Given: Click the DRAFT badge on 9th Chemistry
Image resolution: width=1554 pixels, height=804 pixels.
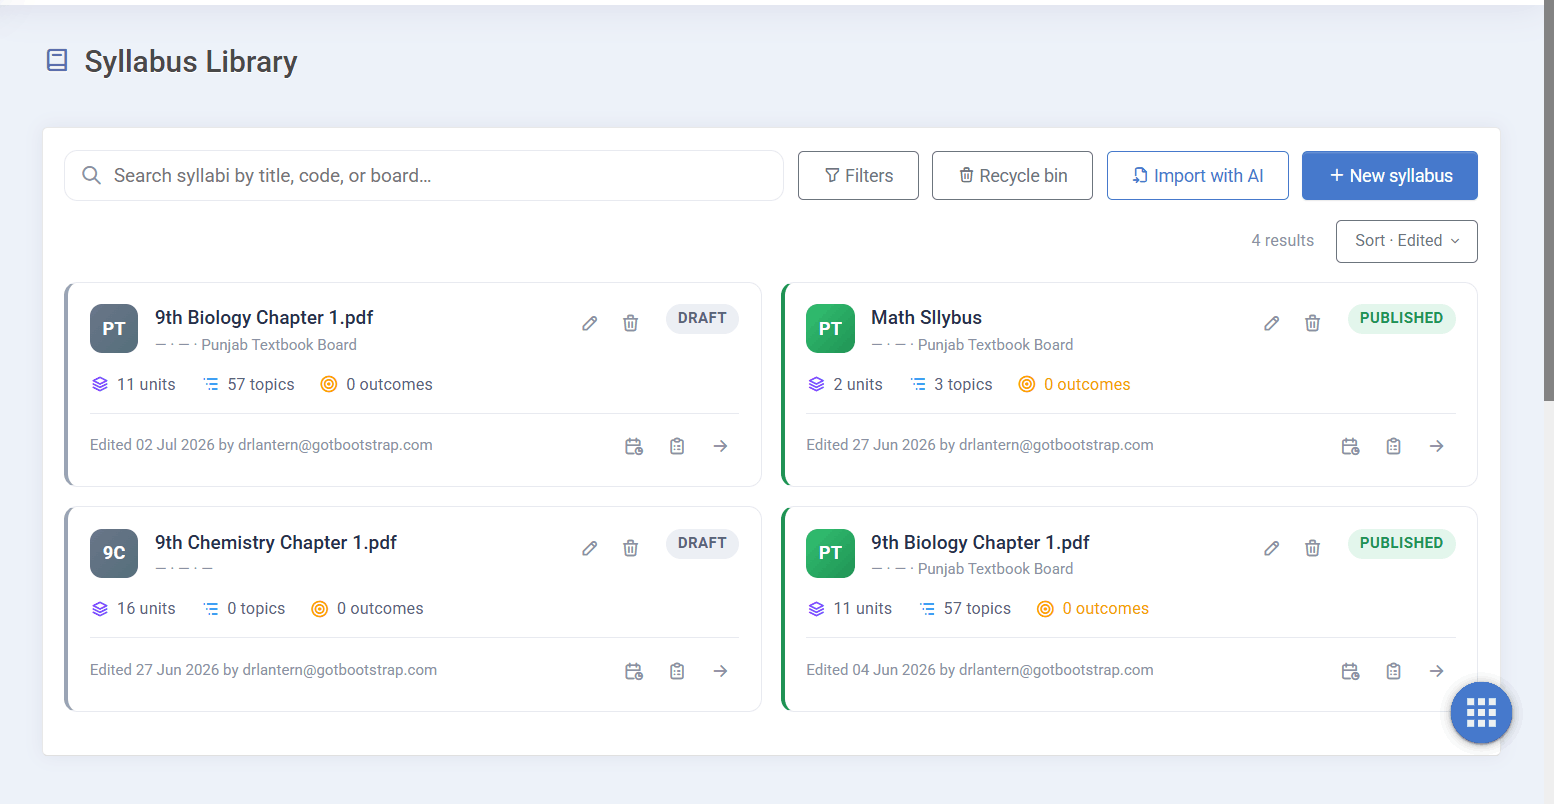Looking at the screenshot, I should (702, 543).
